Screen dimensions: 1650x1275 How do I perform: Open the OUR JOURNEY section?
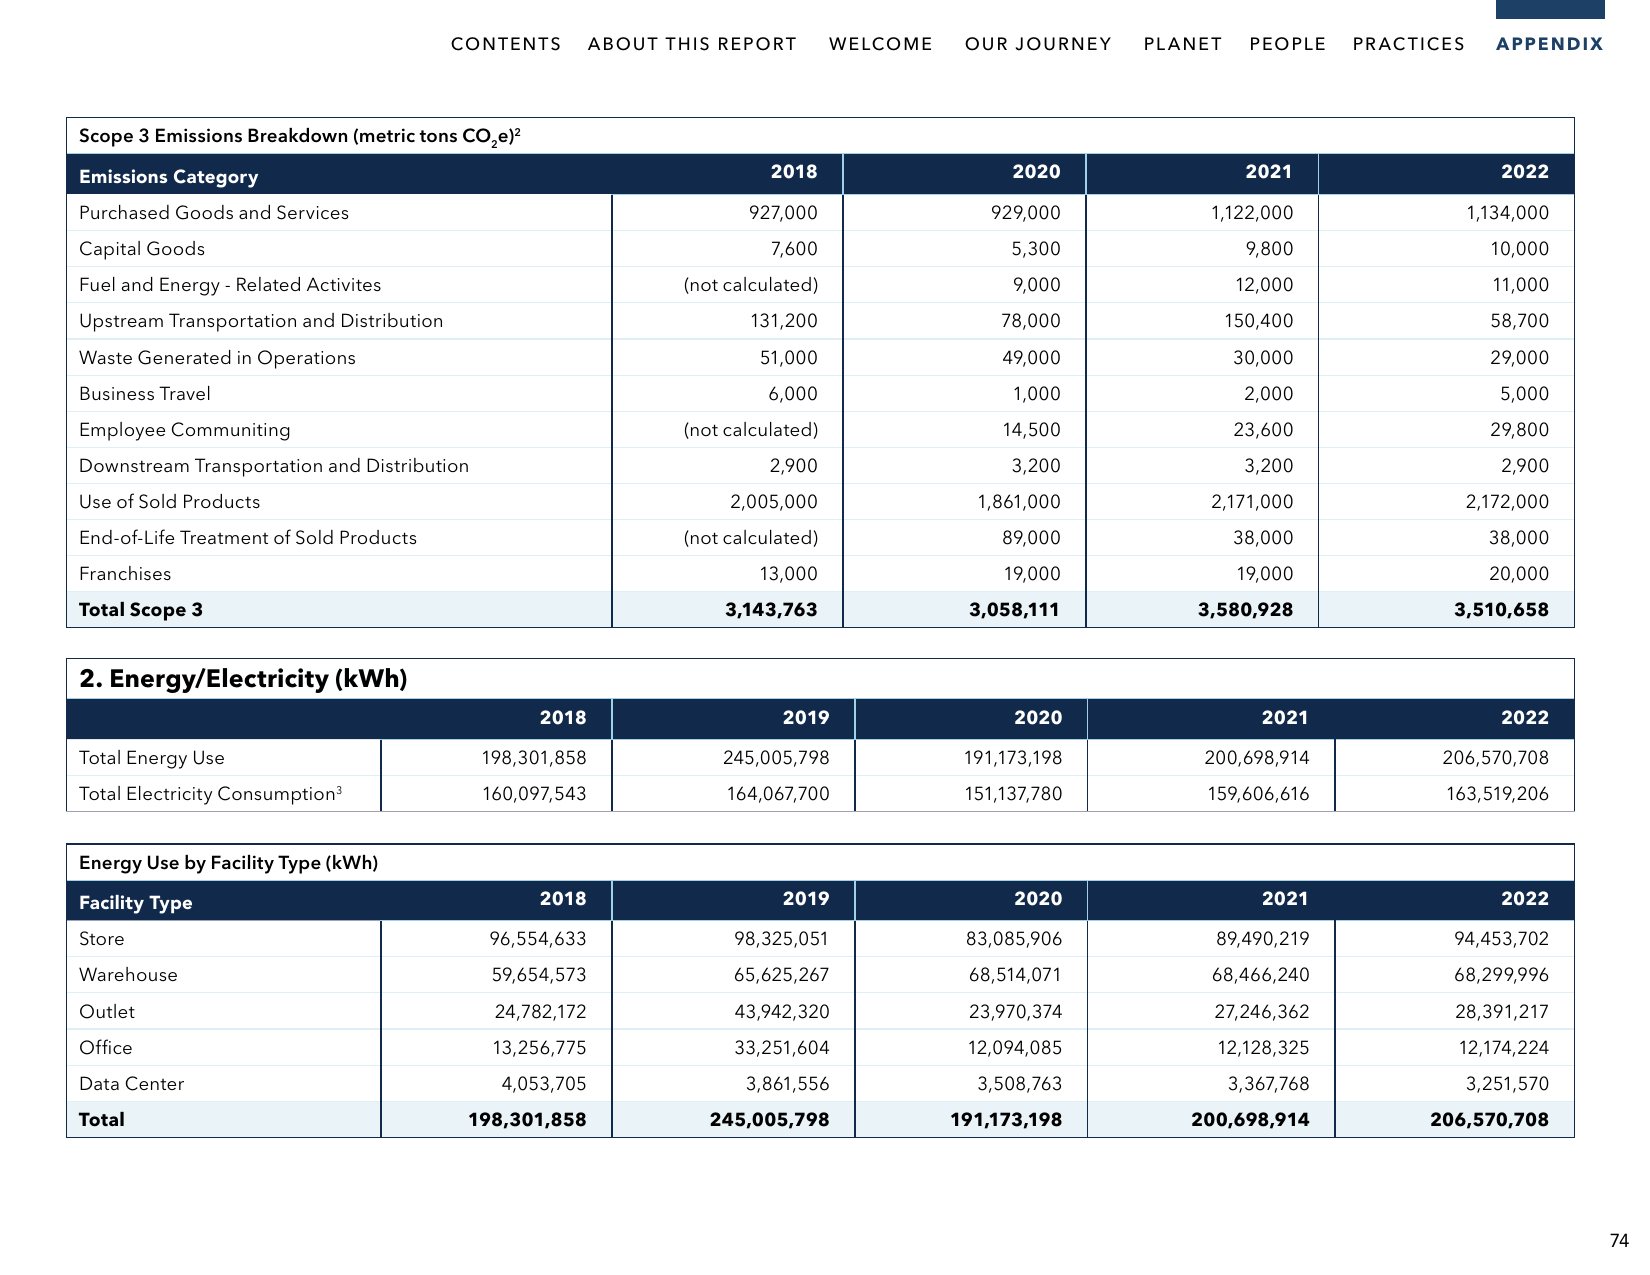1038,44
